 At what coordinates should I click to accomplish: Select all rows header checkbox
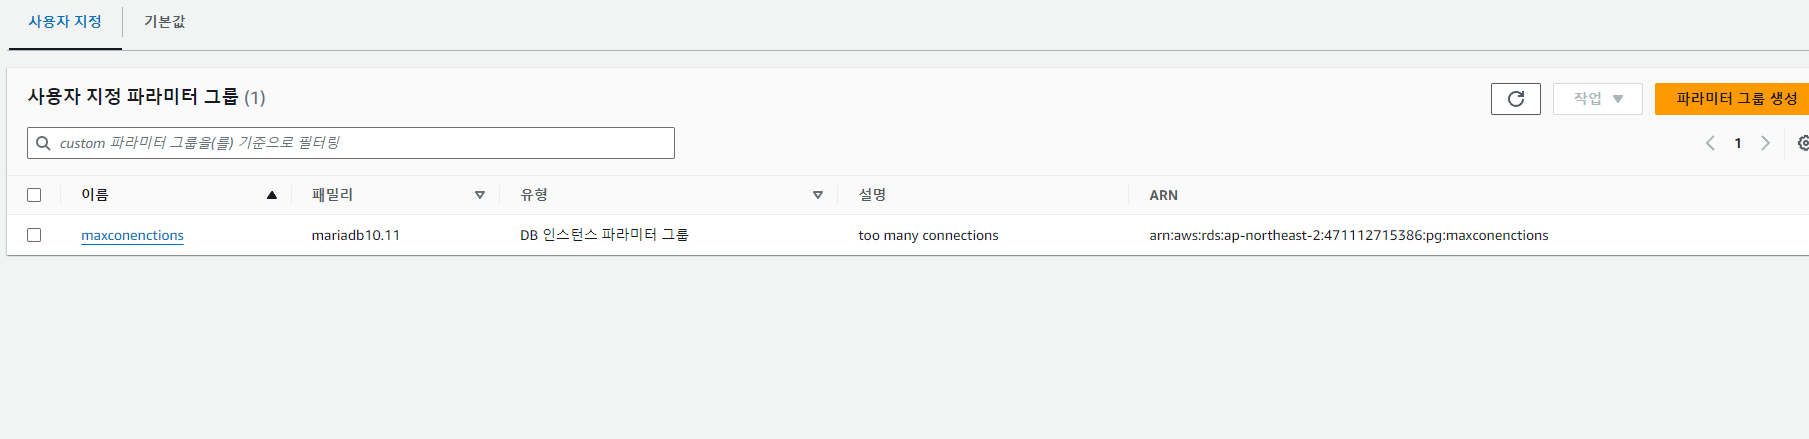pyautogui.click(x=34, y=195)
